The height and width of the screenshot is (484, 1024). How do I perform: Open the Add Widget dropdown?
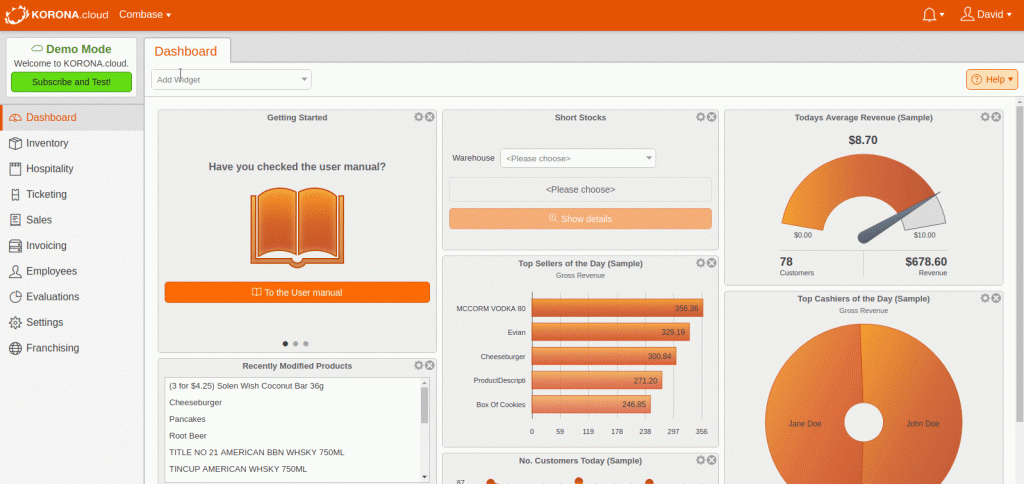click(231, 80)
